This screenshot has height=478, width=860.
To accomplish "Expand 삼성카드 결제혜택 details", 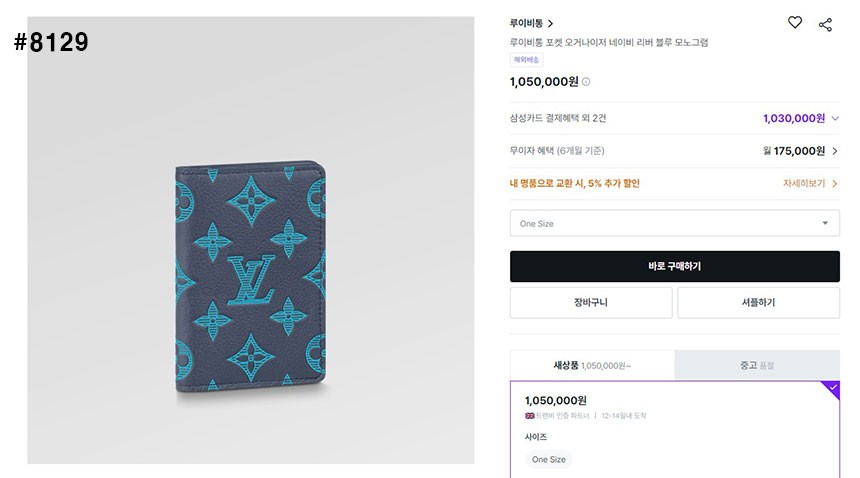I will [834, 118].
